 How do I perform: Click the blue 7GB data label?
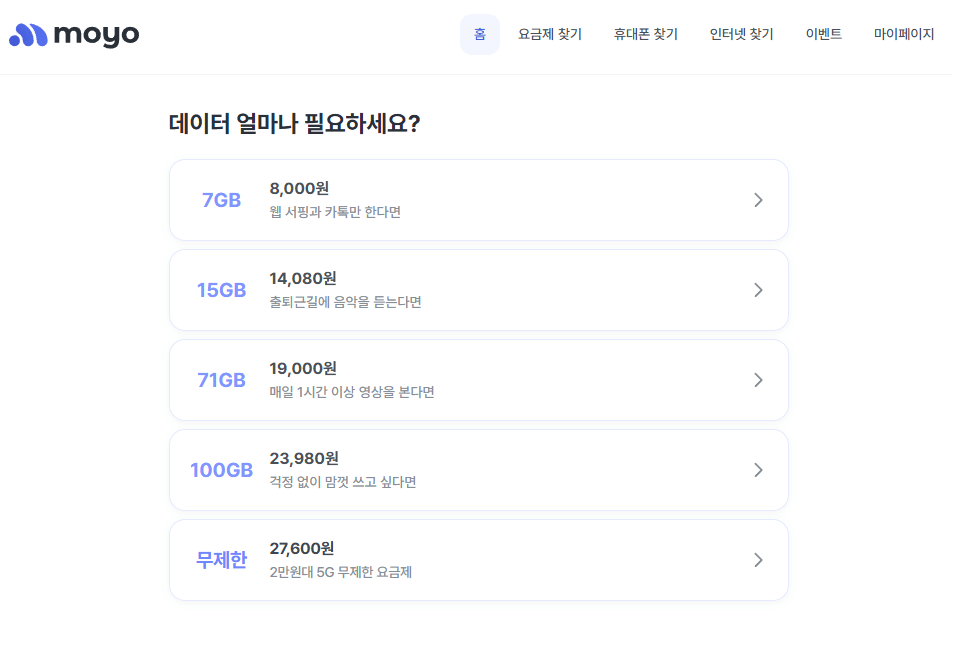tap(221, 199)
